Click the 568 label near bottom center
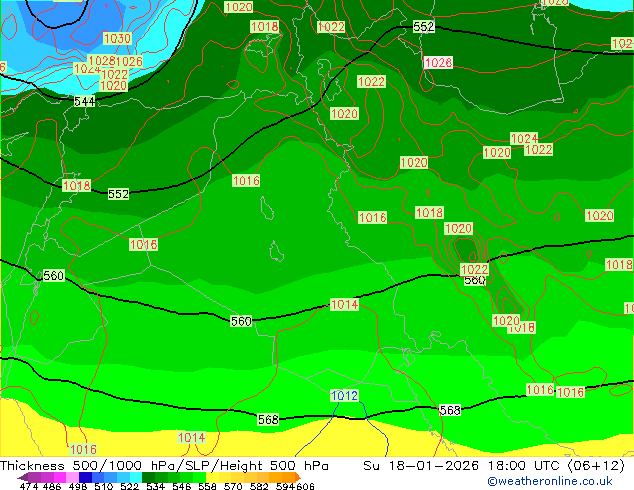Image resolution: width=634 pixels, height=490 pixels. tap(268, 420)
